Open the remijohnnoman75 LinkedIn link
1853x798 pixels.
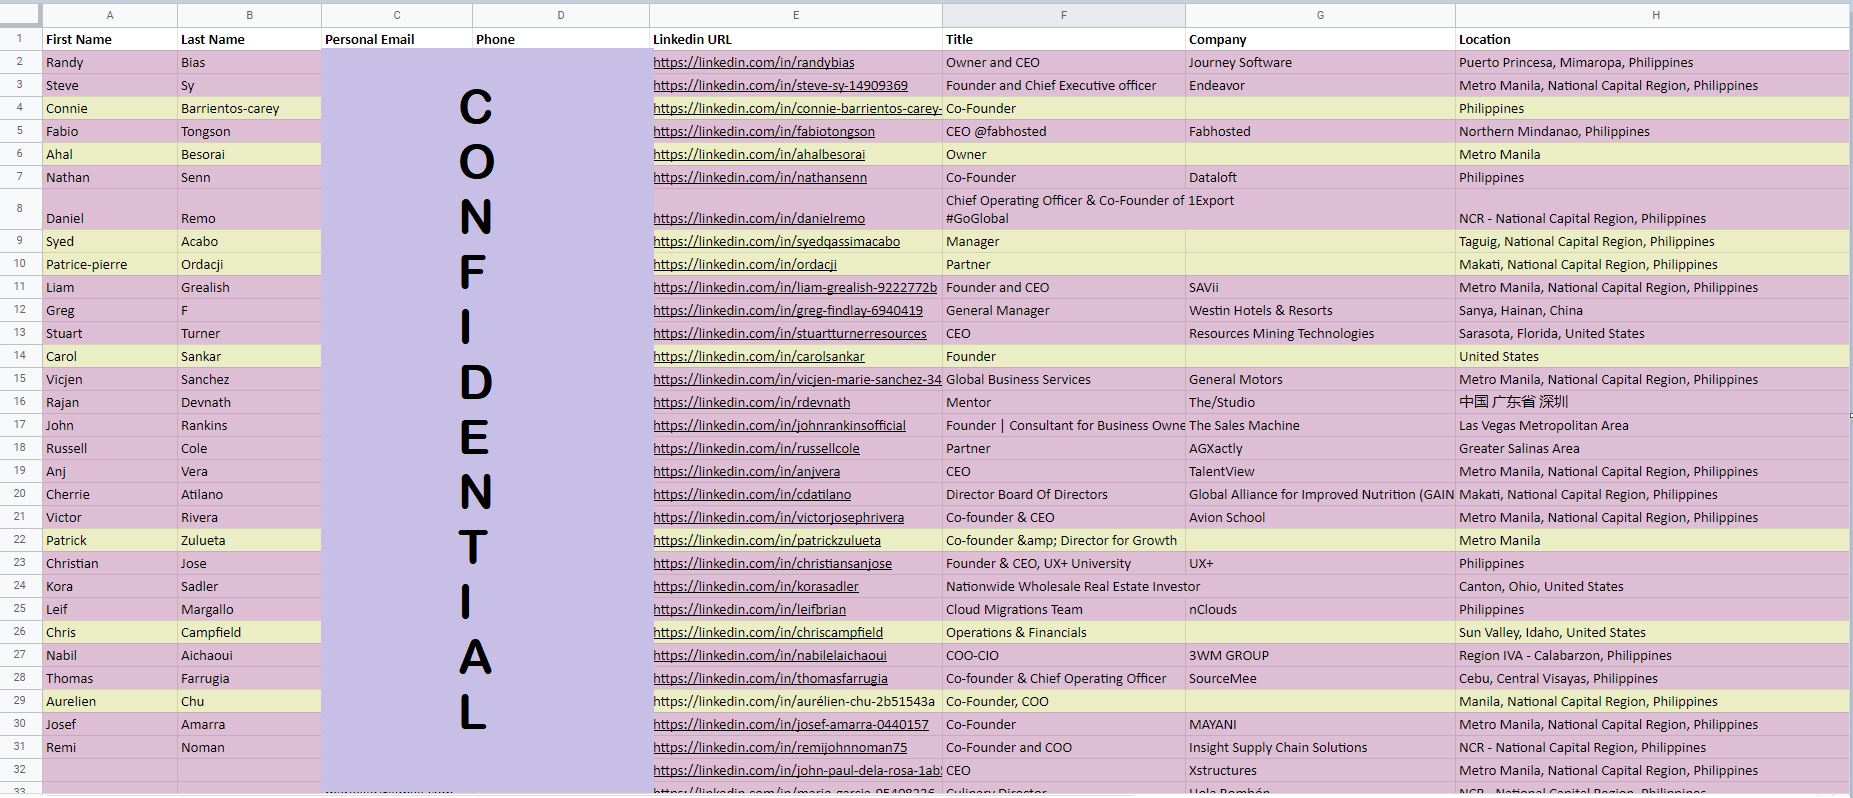pos(781,747)
